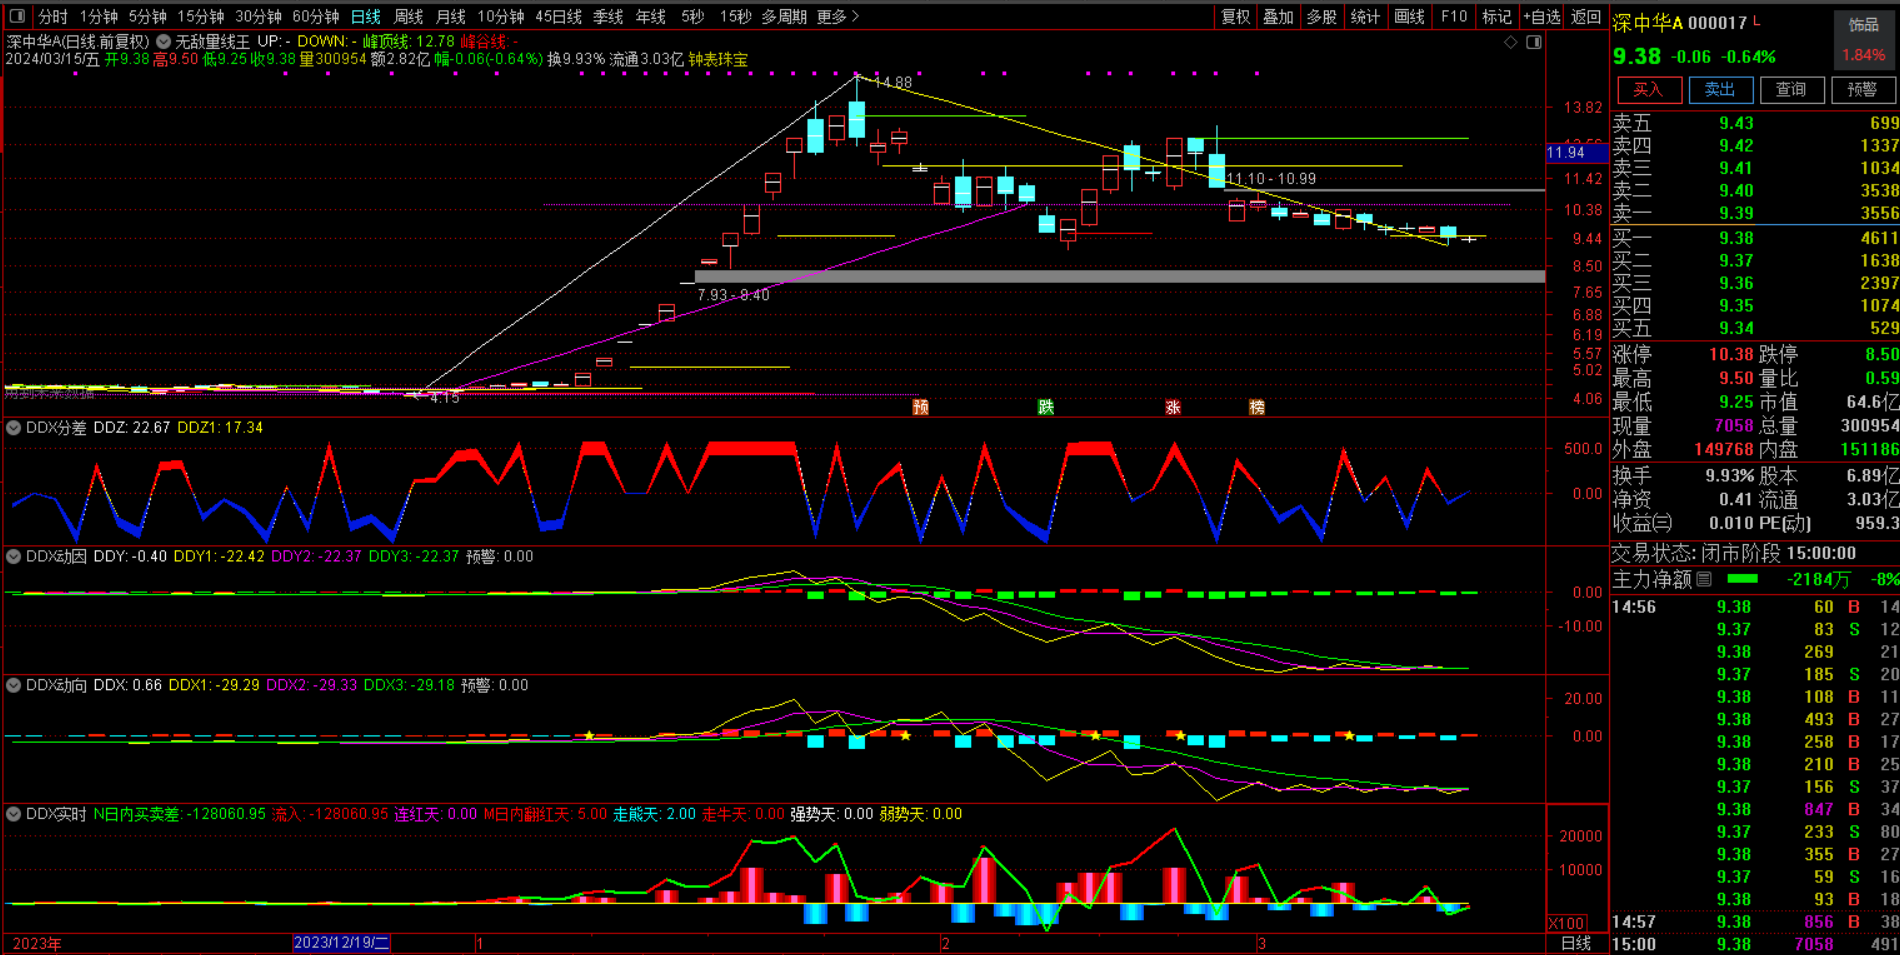
Task: Switch to 10分钟 chart period
Action: [x=500, y=16]
